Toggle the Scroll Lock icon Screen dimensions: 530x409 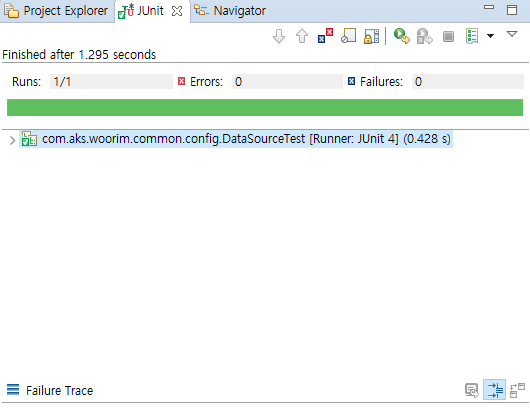coord(371,36)
